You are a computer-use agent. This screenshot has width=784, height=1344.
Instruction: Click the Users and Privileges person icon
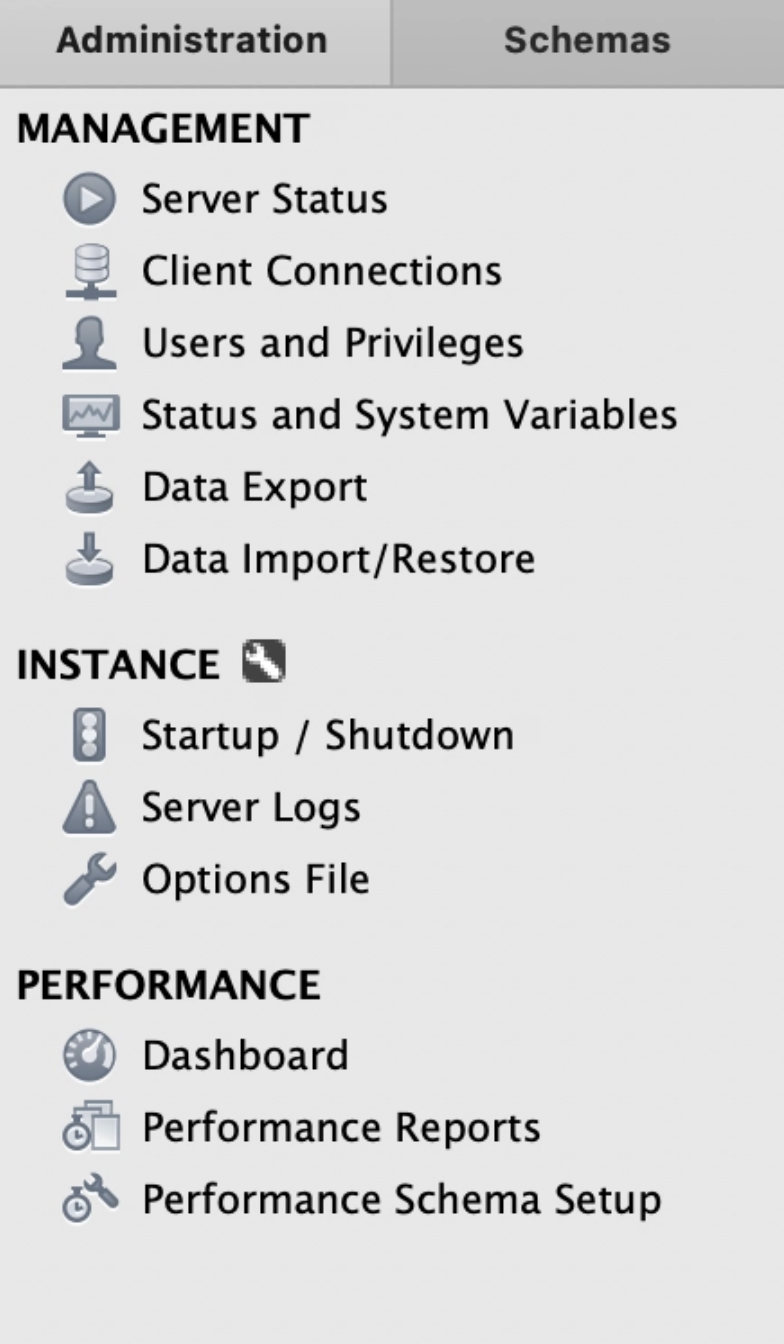(90, 343)
